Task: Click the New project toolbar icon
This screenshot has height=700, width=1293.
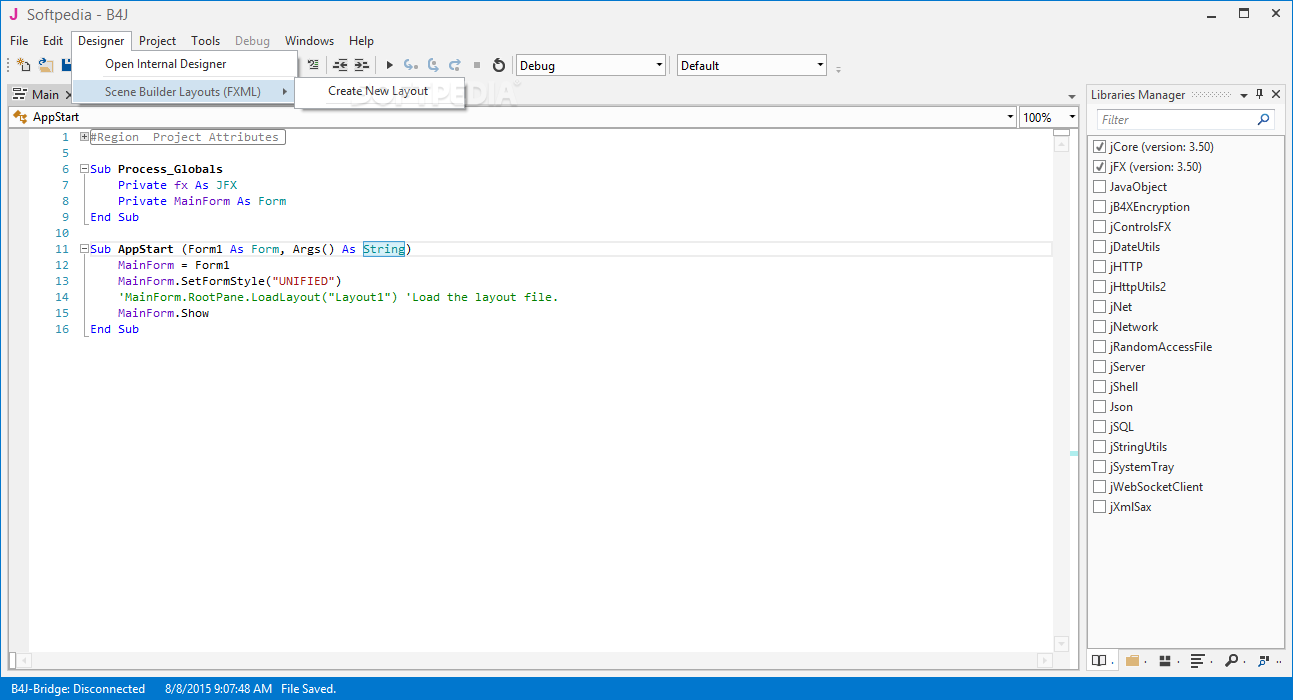Action: (24, 65)
